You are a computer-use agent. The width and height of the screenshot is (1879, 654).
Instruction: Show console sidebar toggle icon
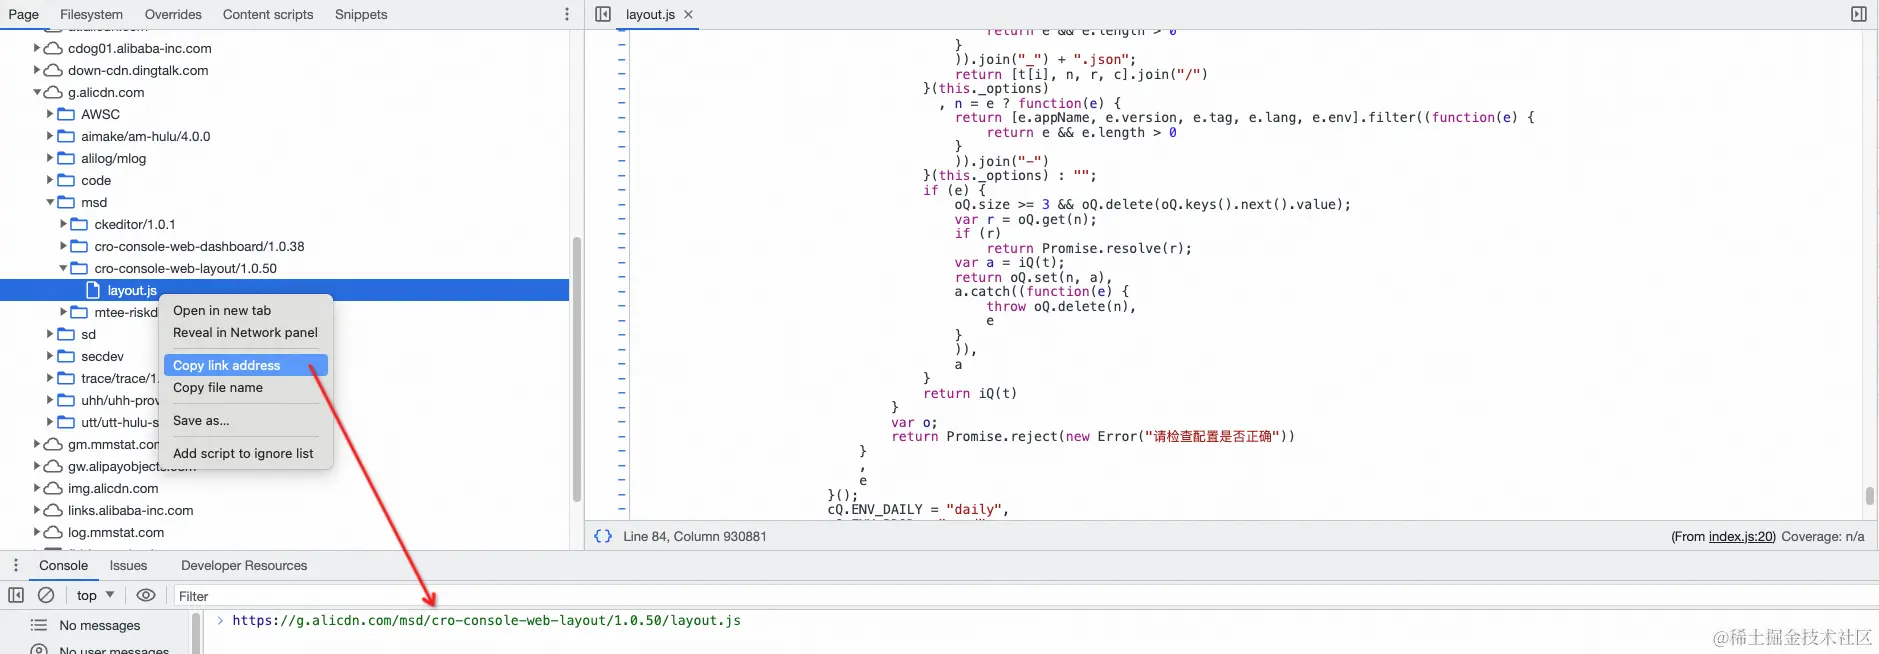click(16, 595)
